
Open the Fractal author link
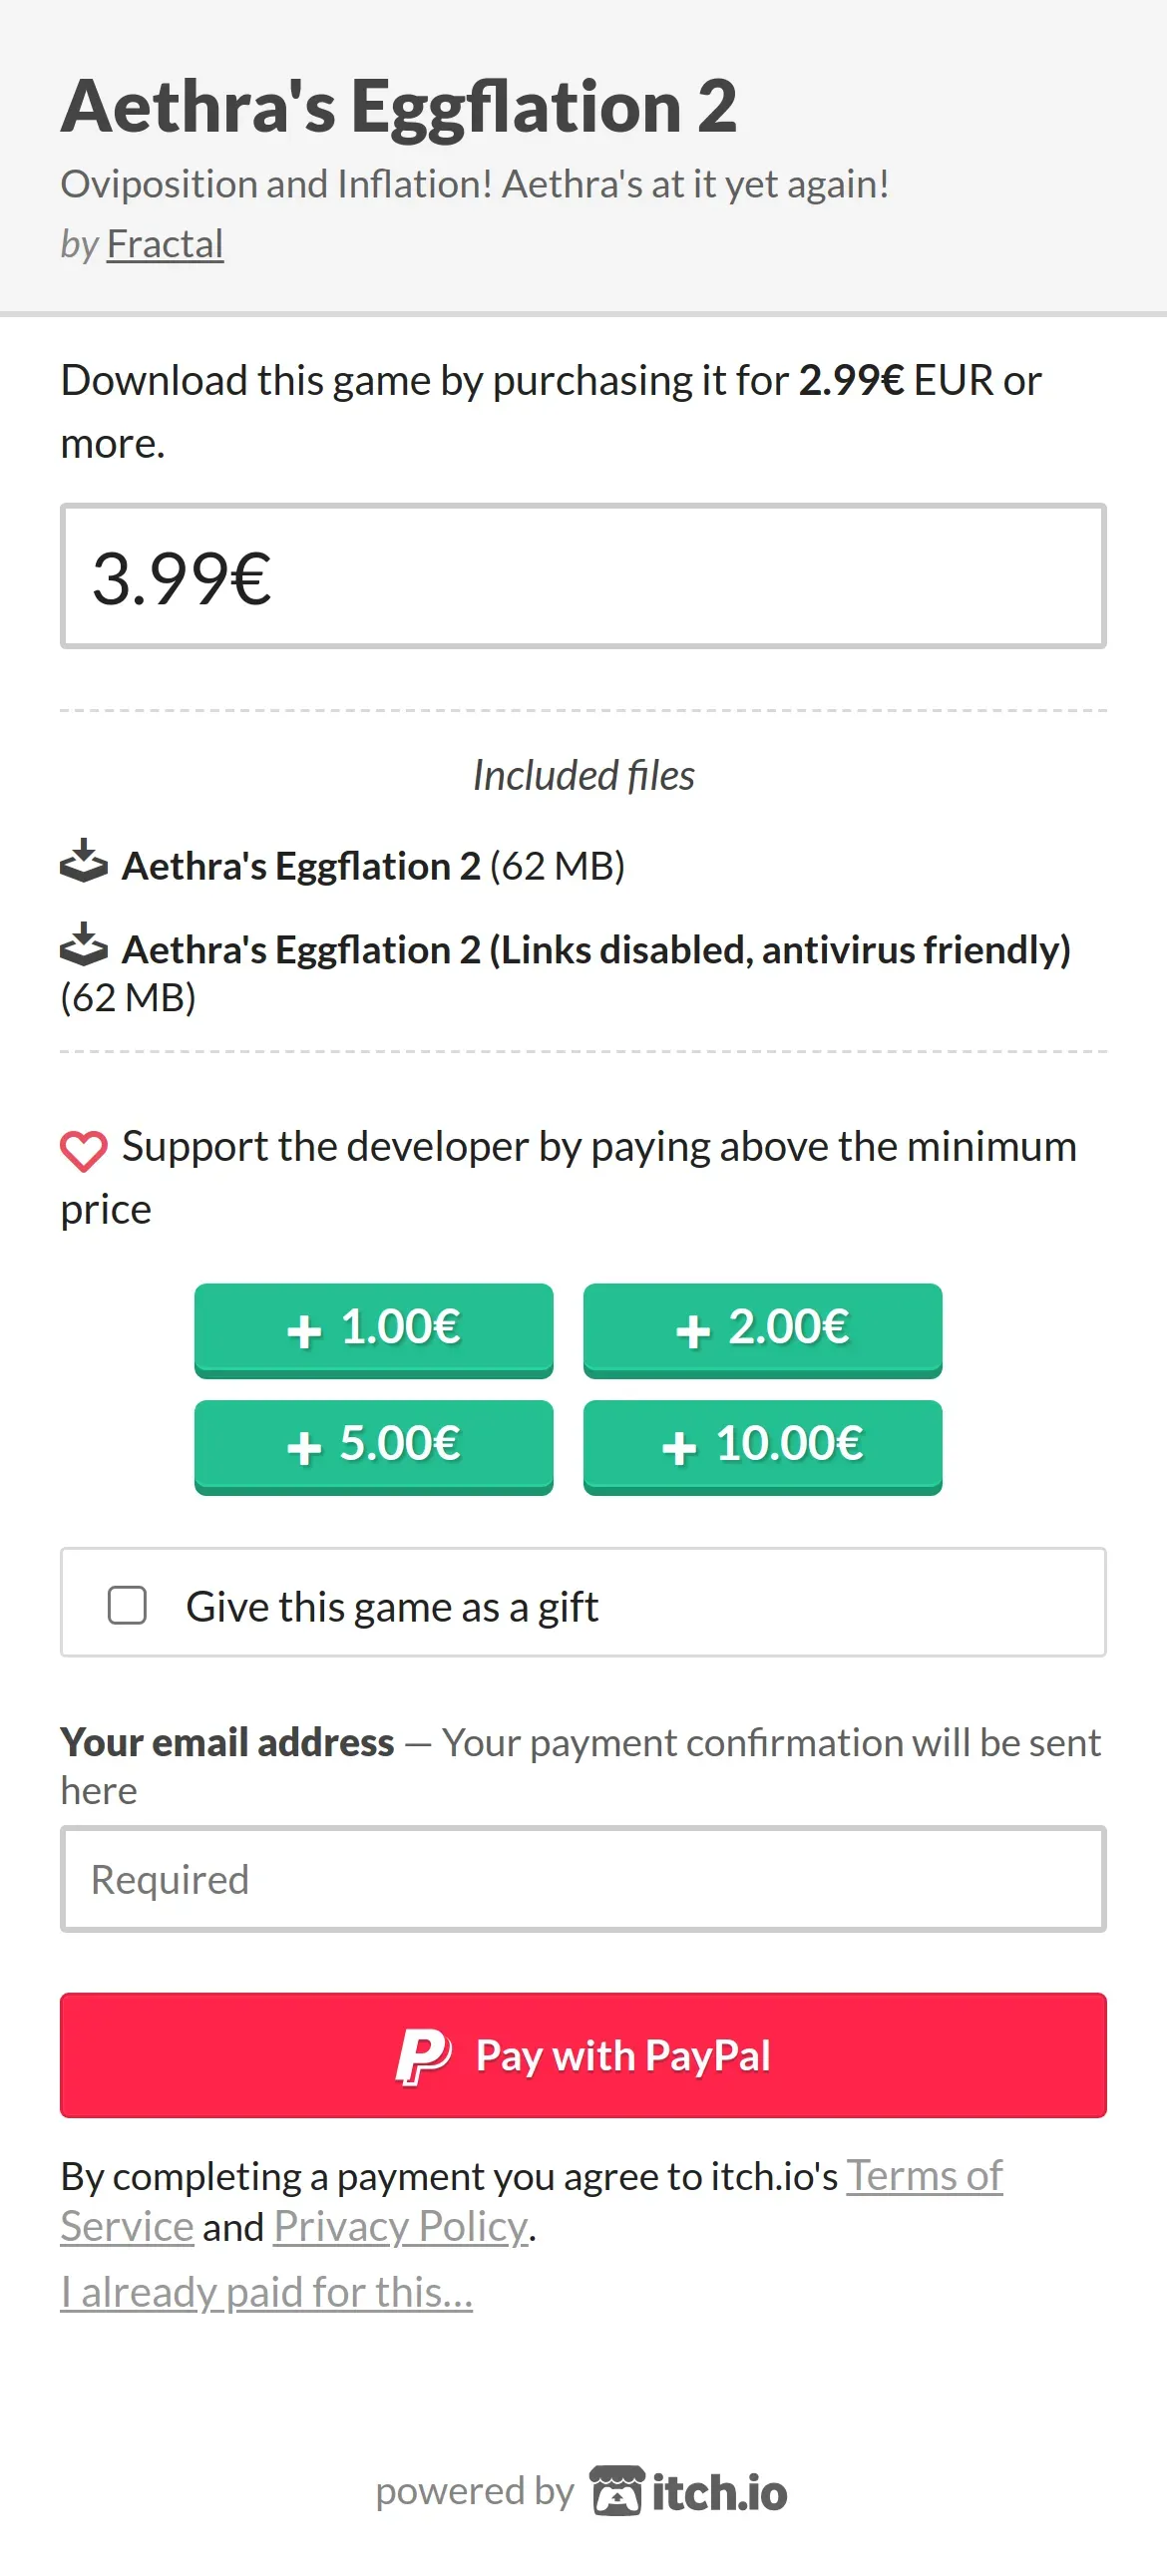[165, 244]
